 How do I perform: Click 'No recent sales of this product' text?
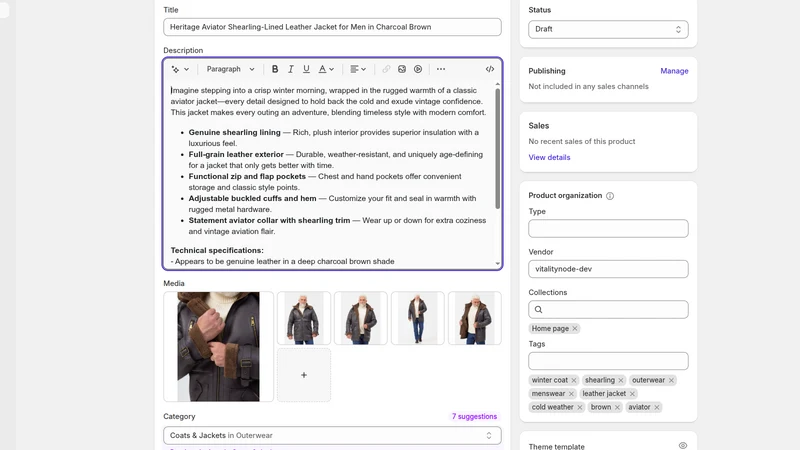582,142
